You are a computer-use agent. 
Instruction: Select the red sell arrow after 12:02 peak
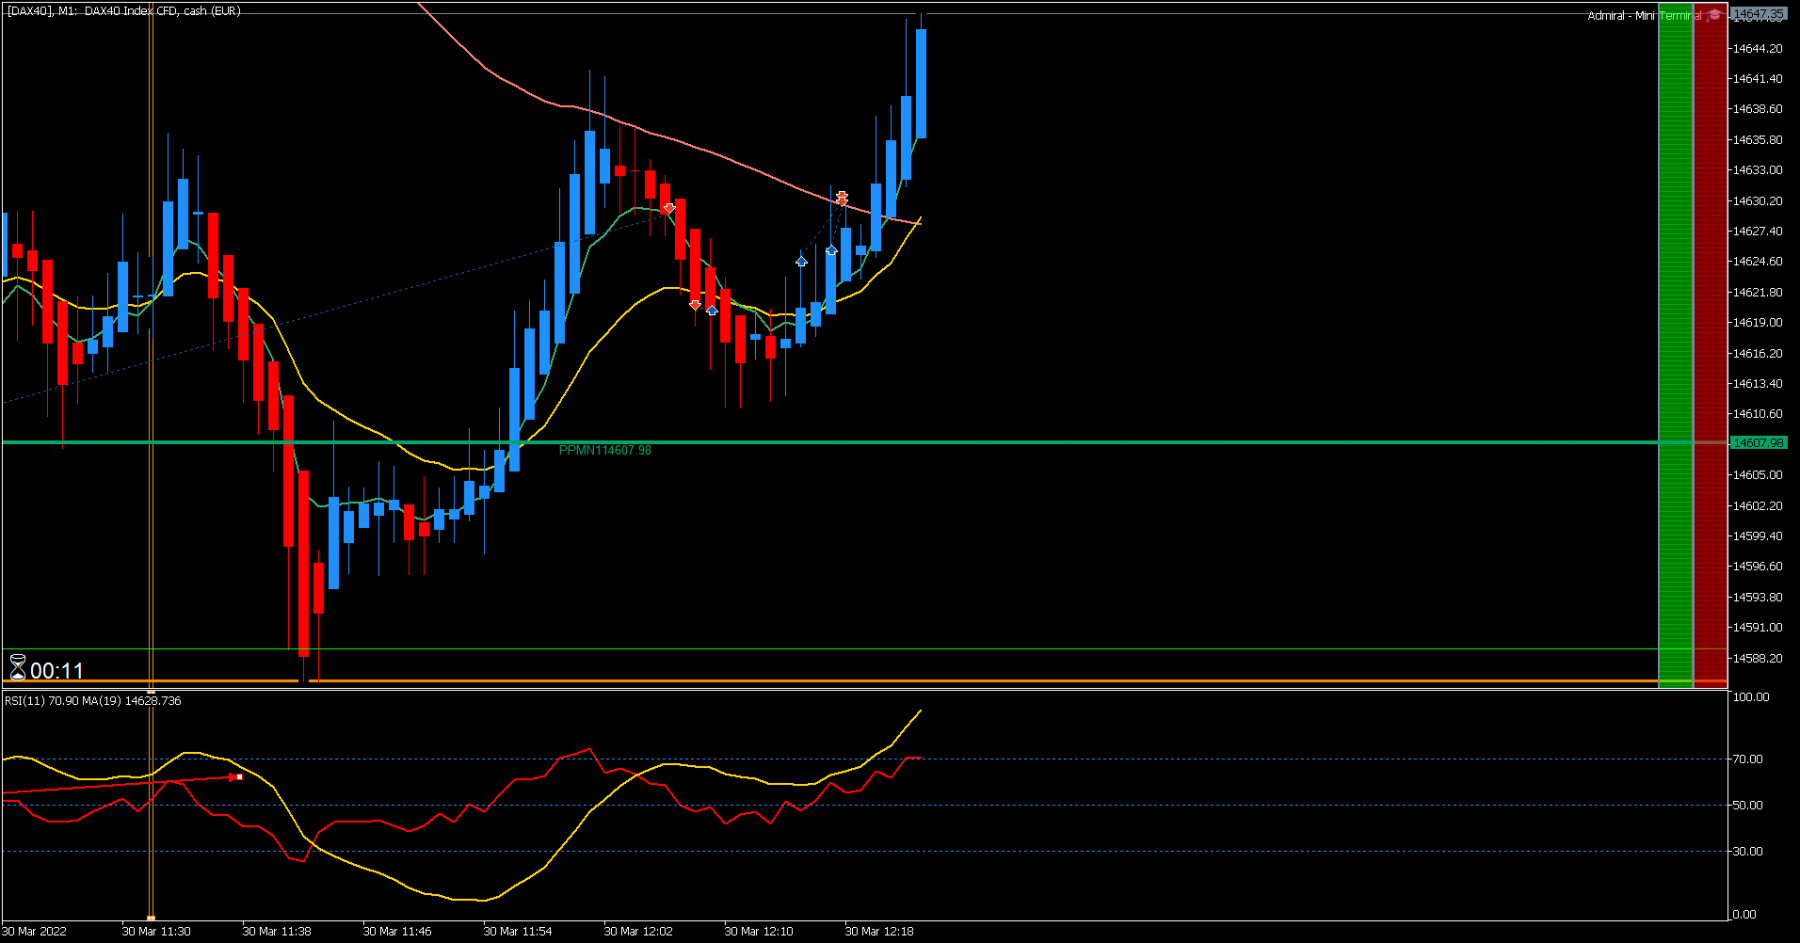(x=669, y=208)
